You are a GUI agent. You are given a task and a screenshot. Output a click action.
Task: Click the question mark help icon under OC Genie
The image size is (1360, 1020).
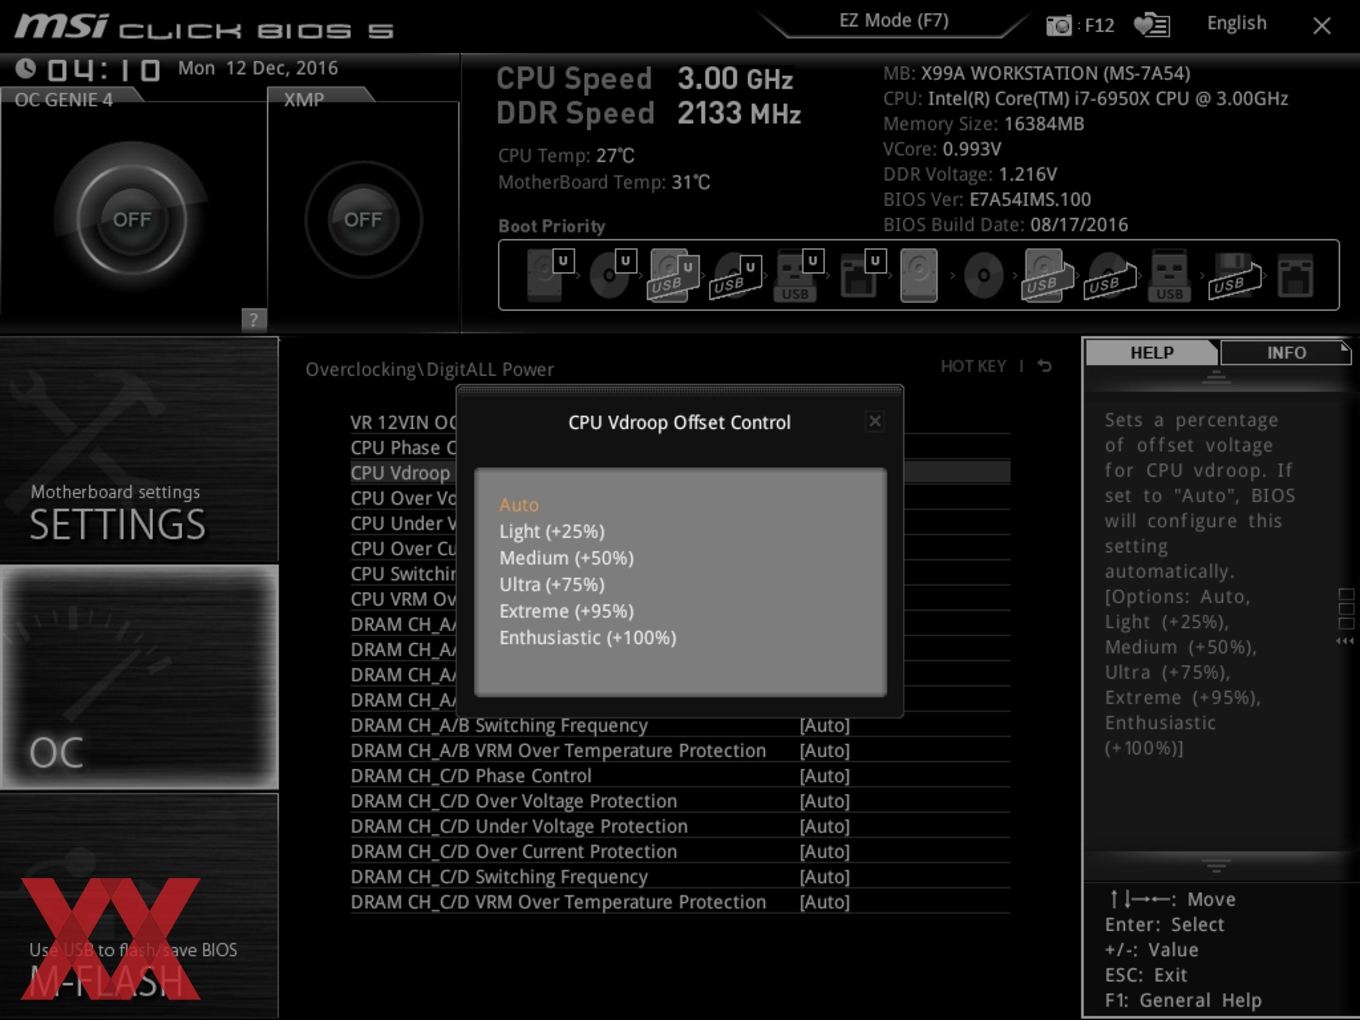click(253, 319)
